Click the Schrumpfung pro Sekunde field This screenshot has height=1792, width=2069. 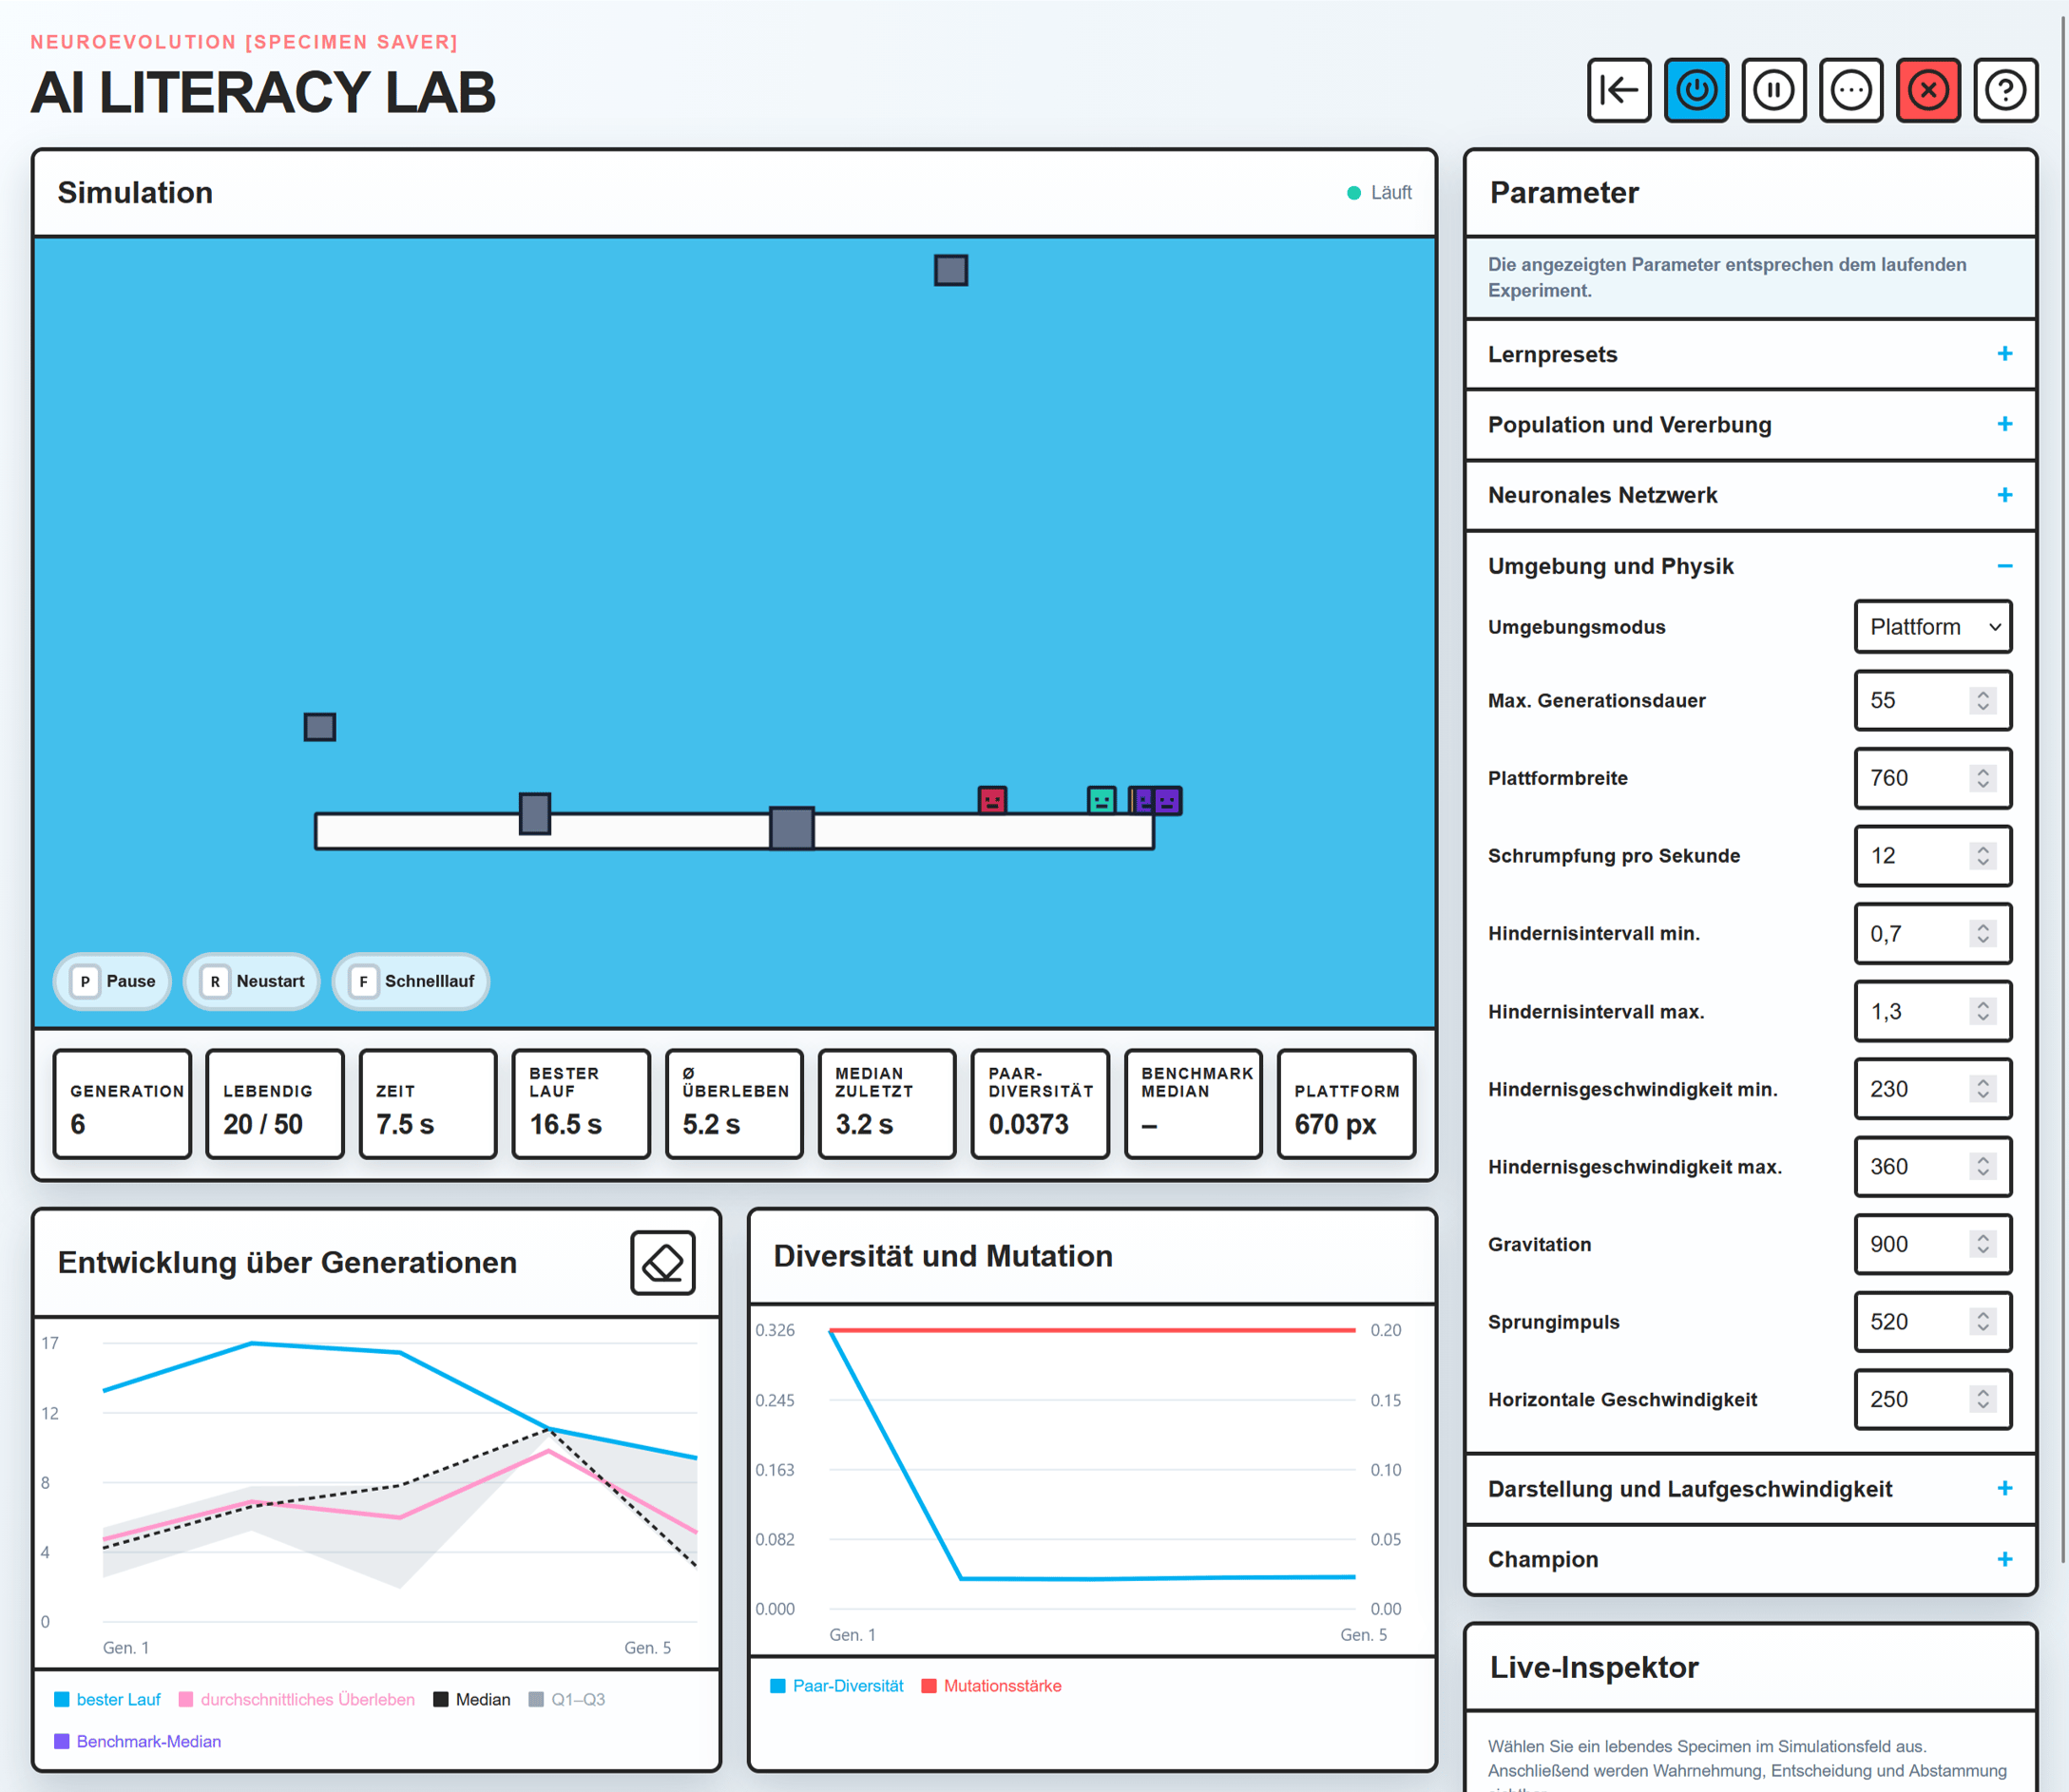(x=1933, y=856)
